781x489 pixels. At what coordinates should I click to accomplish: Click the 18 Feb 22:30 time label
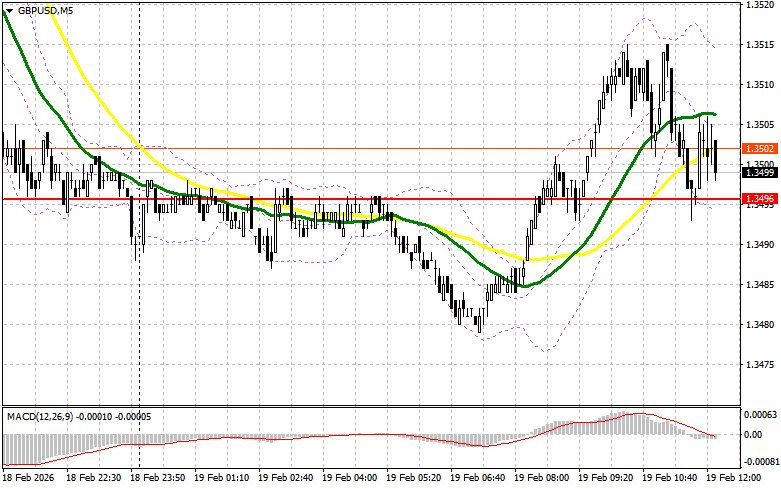(93, 478)
